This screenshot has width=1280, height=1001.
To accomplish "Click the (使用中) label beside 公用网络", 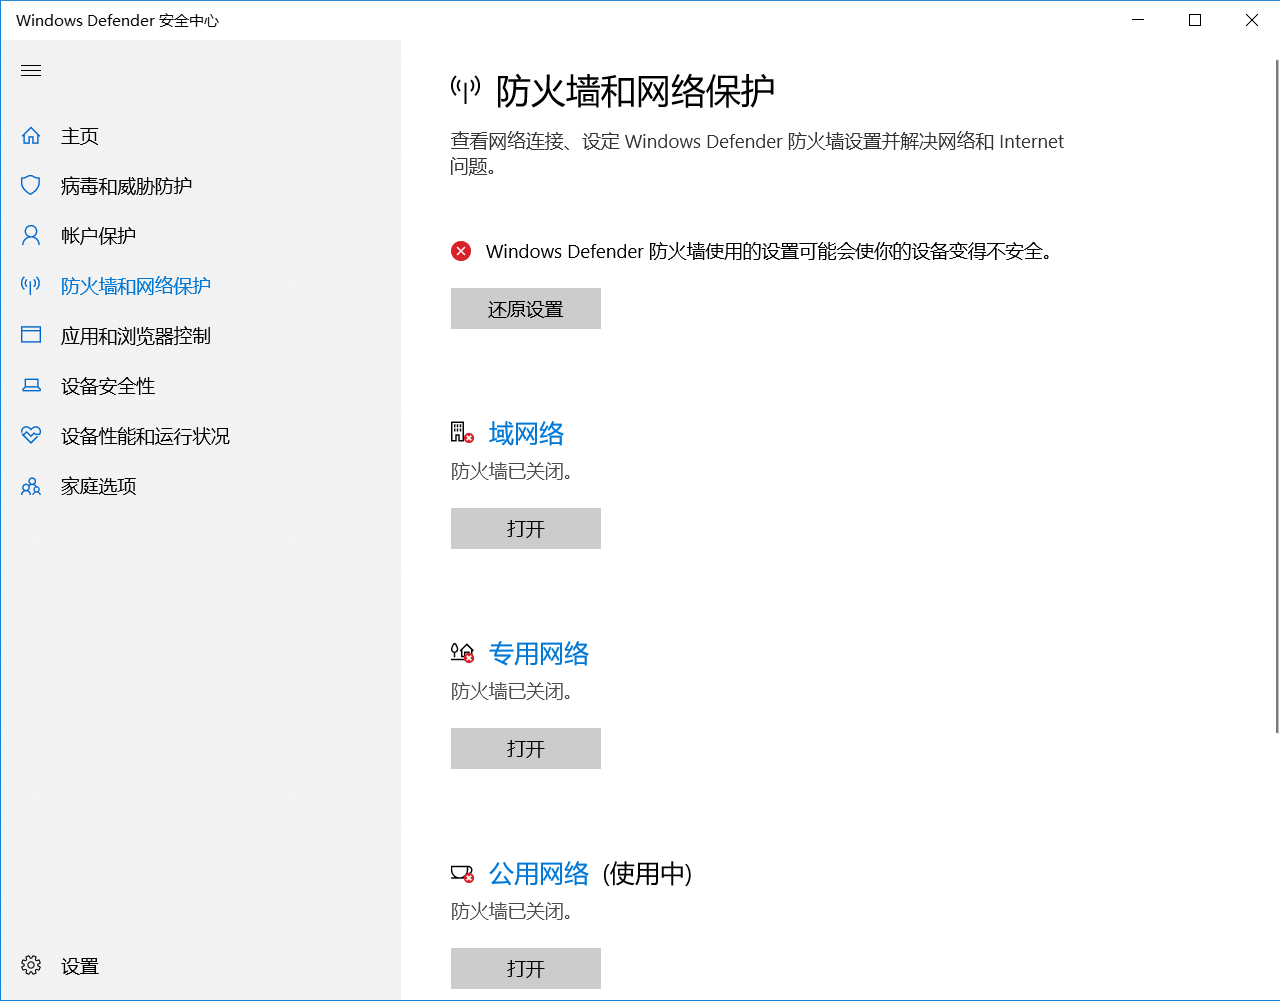I will pyautogui.click(x=647, y=873).
